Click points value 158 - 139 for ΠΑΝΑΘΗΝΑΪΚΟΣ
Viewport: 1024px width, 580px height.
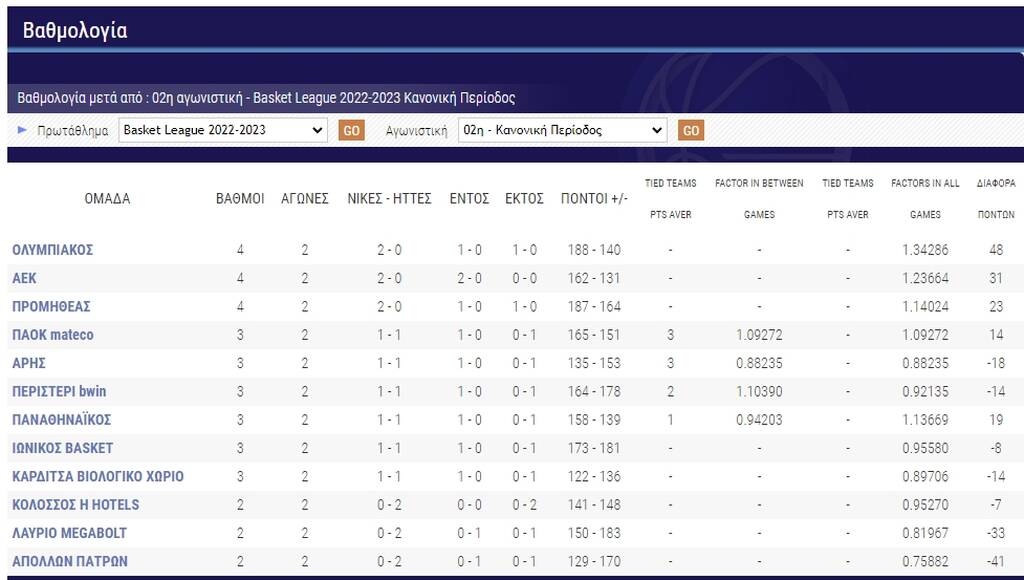tap(594, 420)
